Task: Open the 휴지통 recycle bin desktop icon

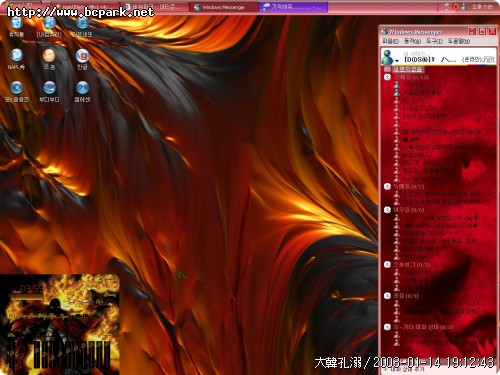Action: click(x=16, y=27)
